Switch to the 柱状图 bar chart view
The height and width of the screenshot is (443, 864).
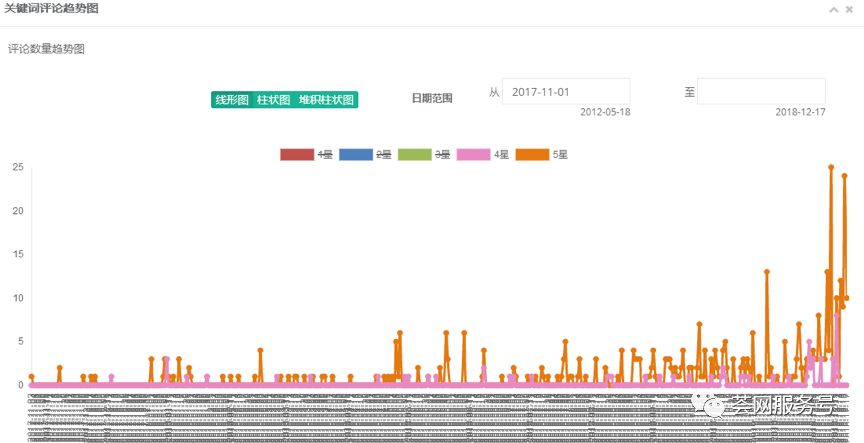click(x=273, y=100)
